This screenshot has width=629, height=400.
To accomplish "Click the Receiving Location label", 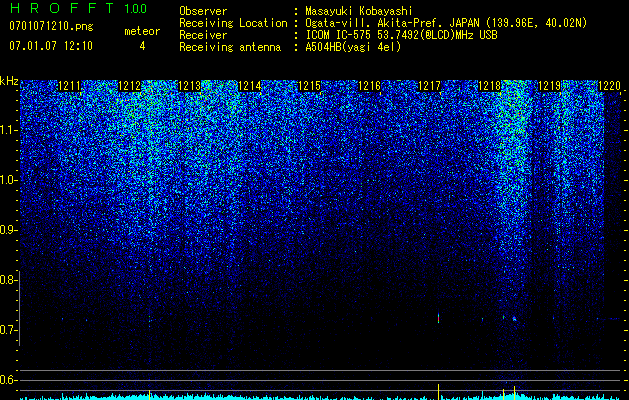I will tap(233, 23).
